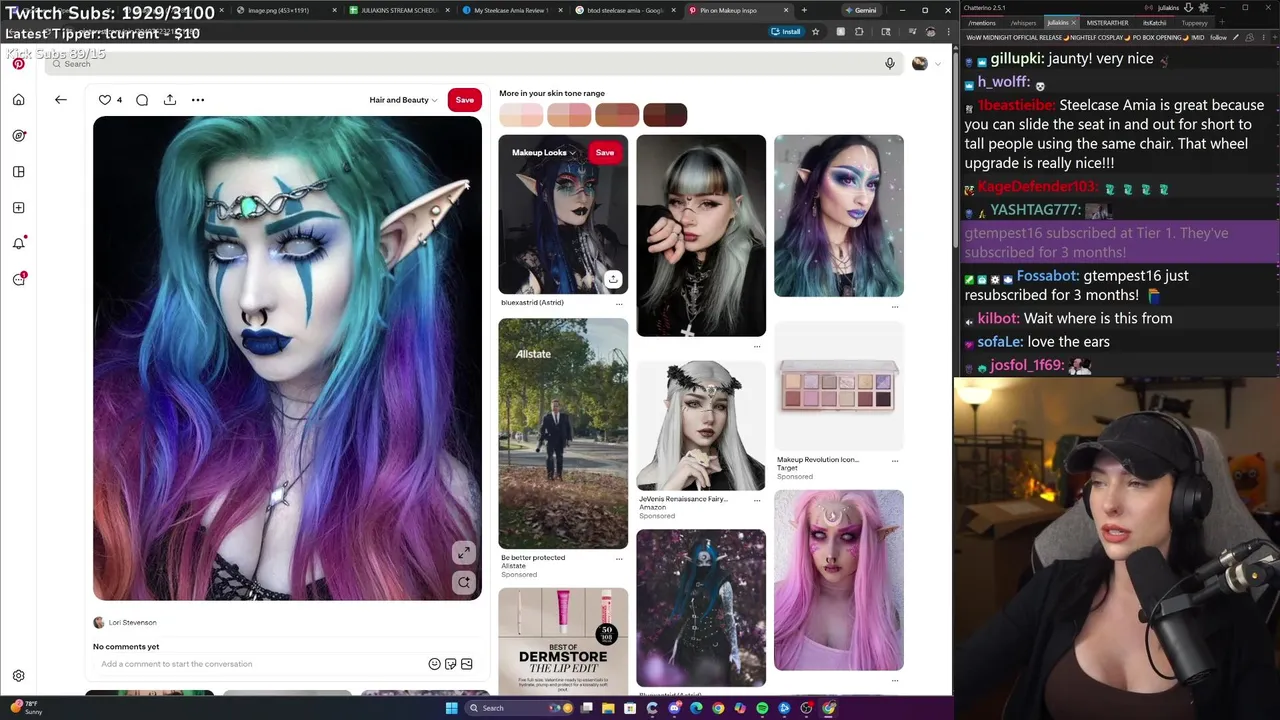This screenshot has height=720, width=1280.
Task: Open options for the Makeup Revolution pin
Action: point(895,460)
